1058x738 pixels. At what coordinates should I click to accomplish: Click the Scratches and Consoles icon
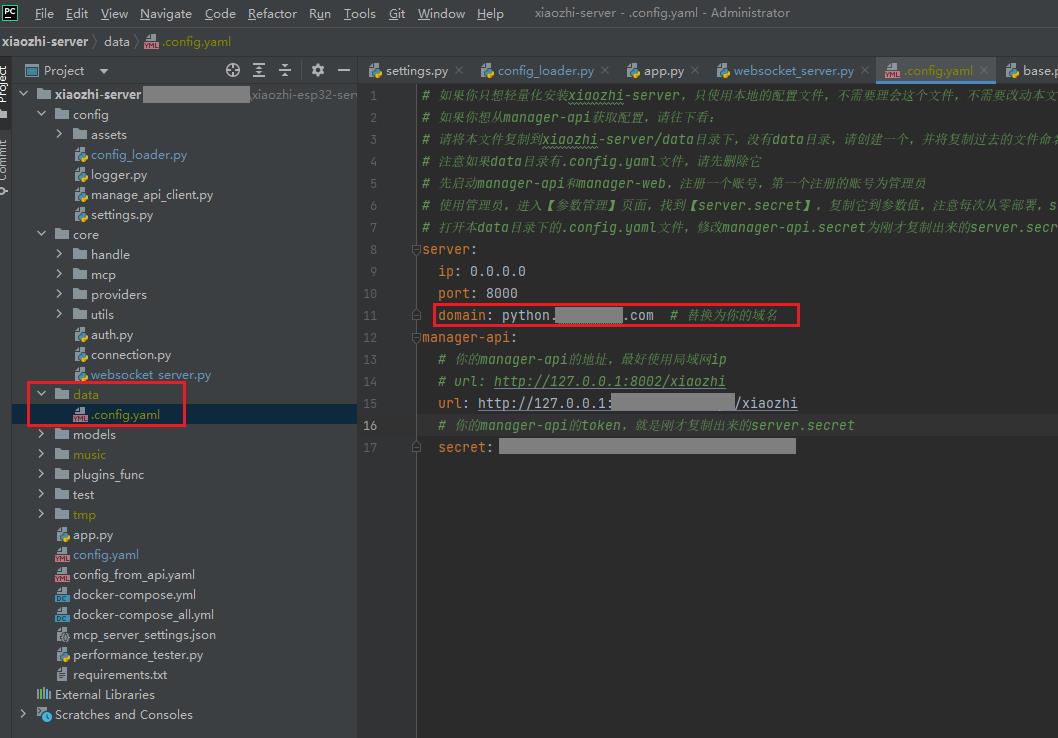[44, 715]
